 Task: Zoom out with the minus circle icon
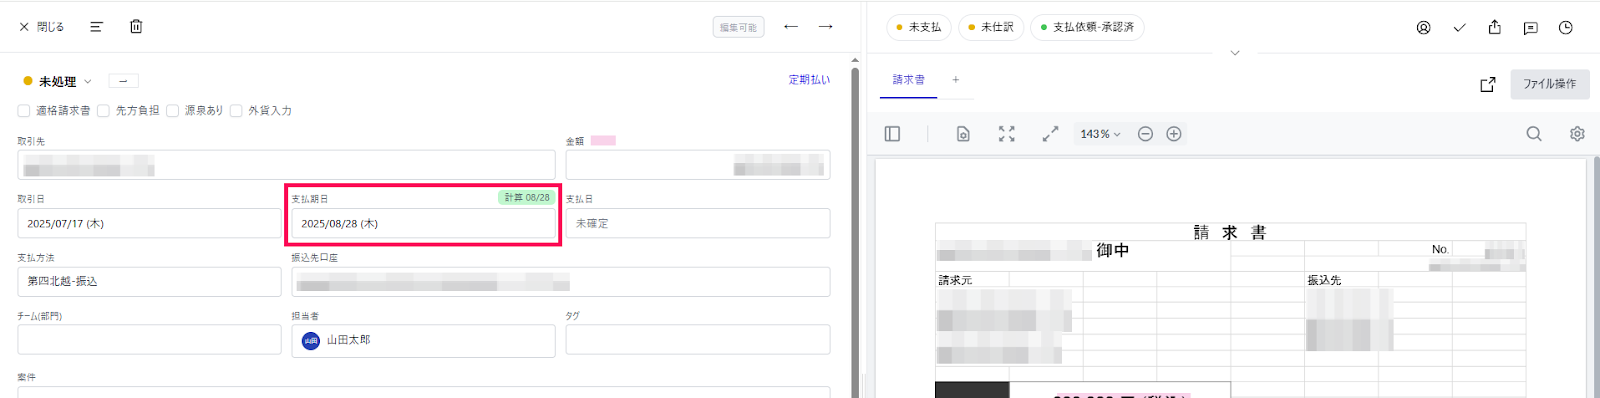pyautogui.click(x=1145, y=134)
